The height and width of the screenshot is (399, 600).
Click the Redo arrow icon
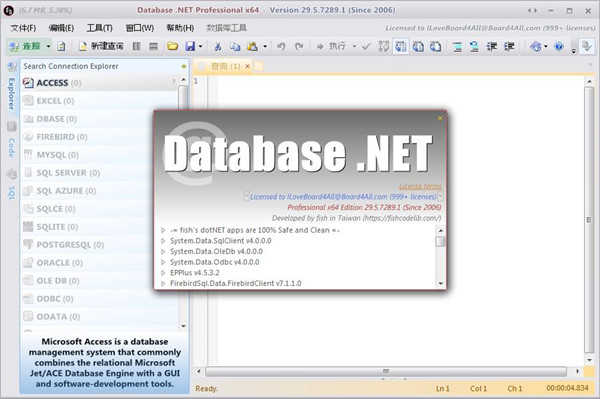coord(299,47)
